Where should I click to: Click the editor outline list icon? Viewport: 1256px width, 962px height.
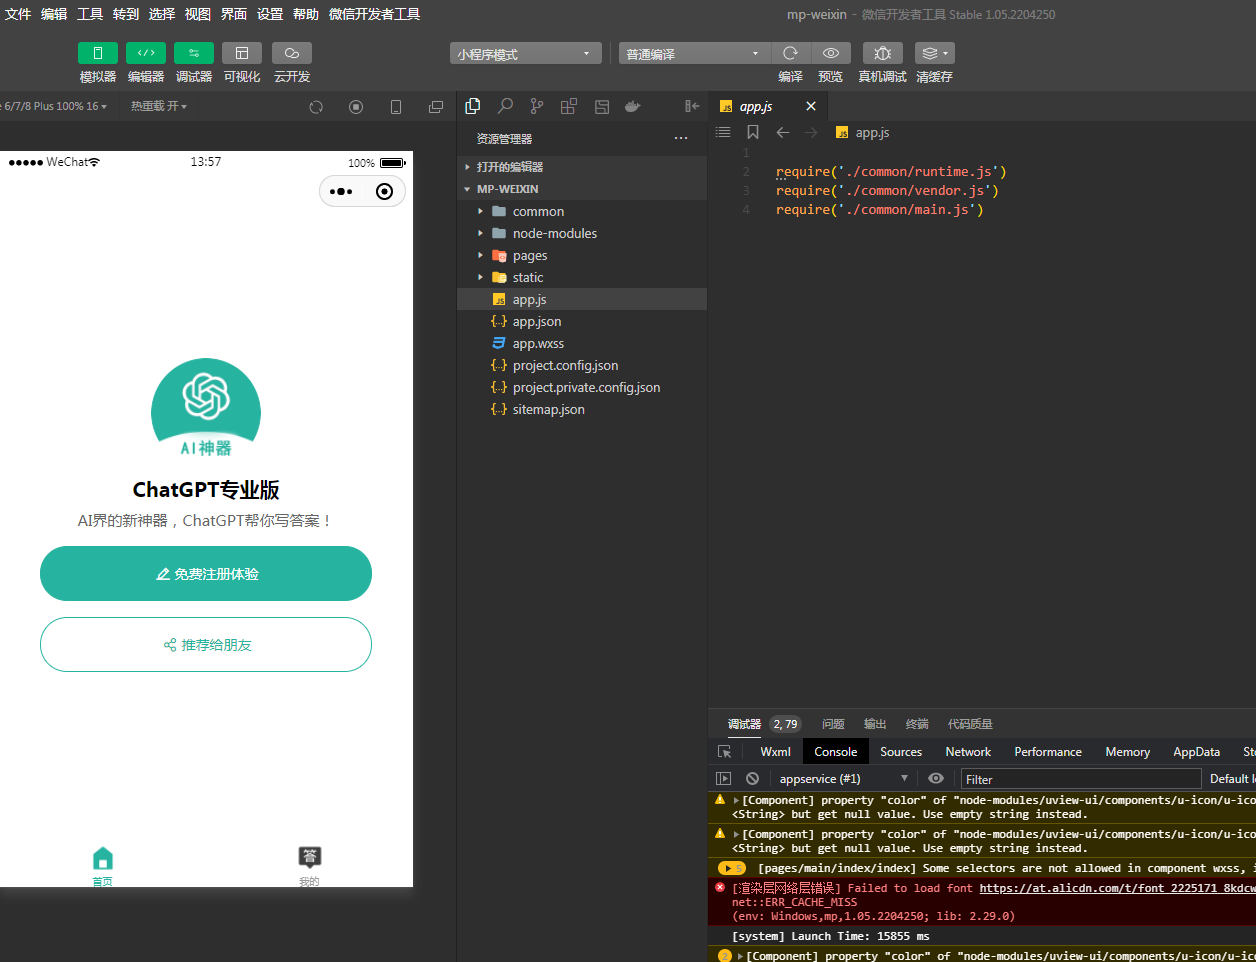pyautogui.click(x=723, y=132)
